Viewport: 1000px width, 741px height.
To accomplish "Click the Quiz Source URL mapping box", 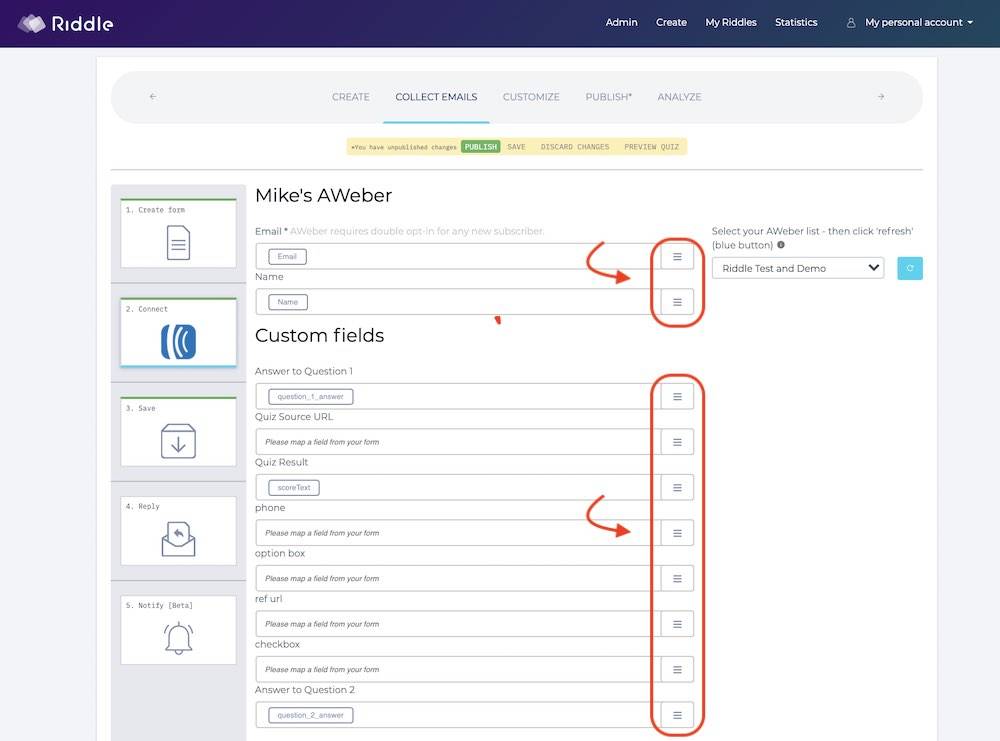I will [x=457, y=442].
